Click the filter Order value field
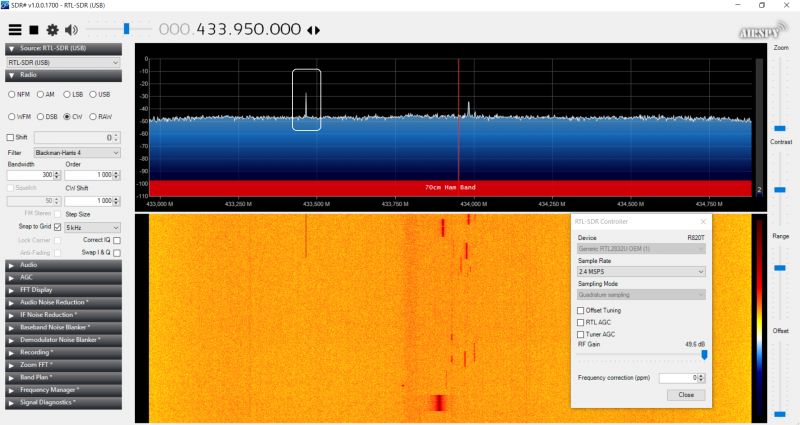 point(89,175)
